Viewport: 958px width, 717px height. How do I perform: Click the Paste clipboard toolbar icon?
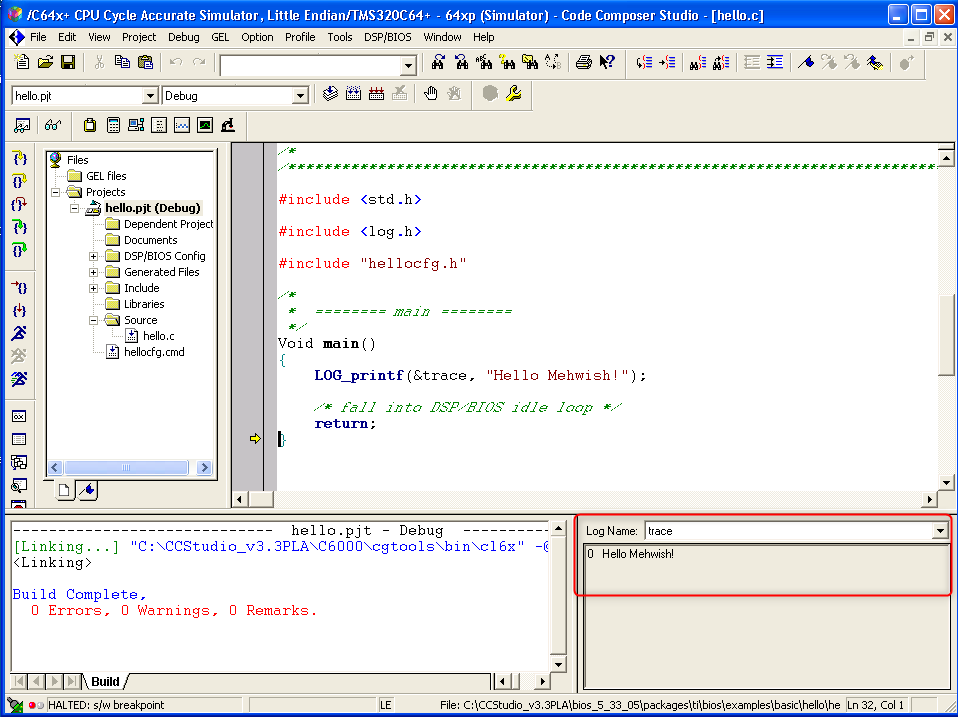coord(145,62)
